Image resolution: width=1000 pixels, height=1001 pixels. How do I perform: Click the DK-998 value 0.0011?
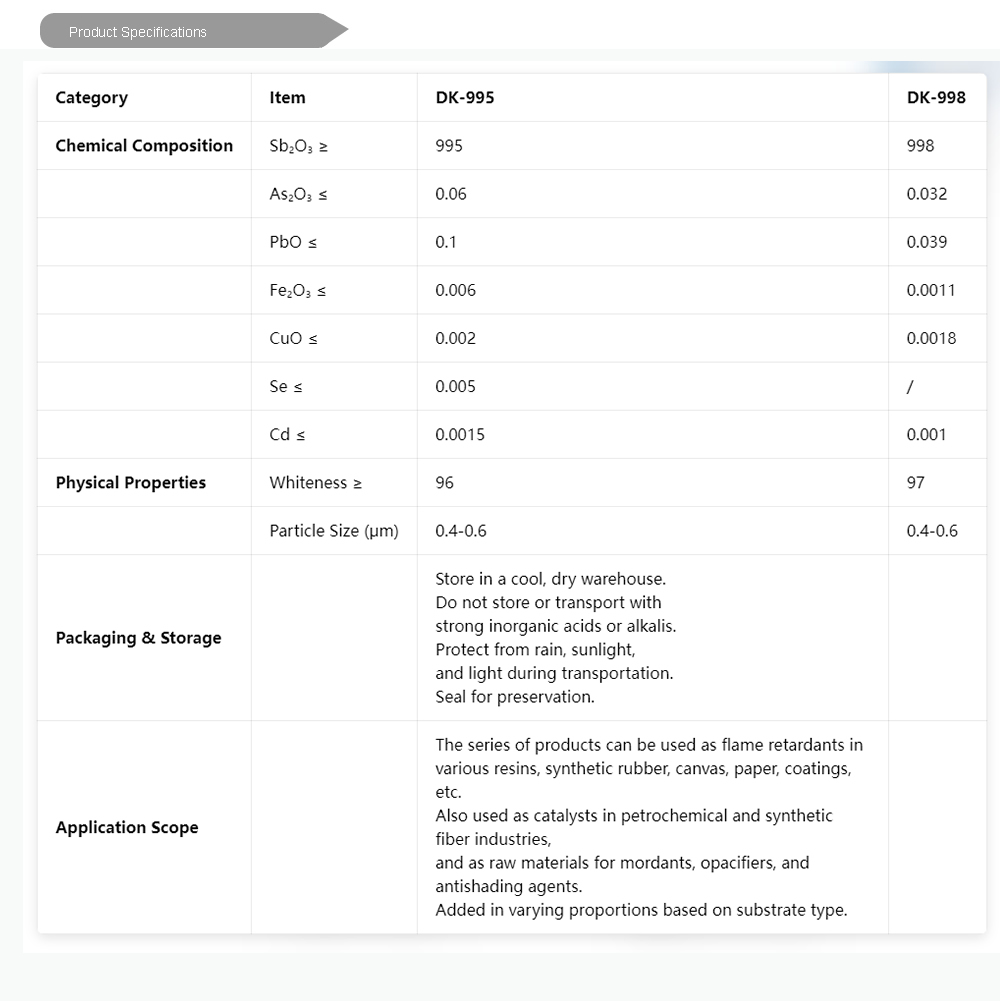(x=931, y=291)
